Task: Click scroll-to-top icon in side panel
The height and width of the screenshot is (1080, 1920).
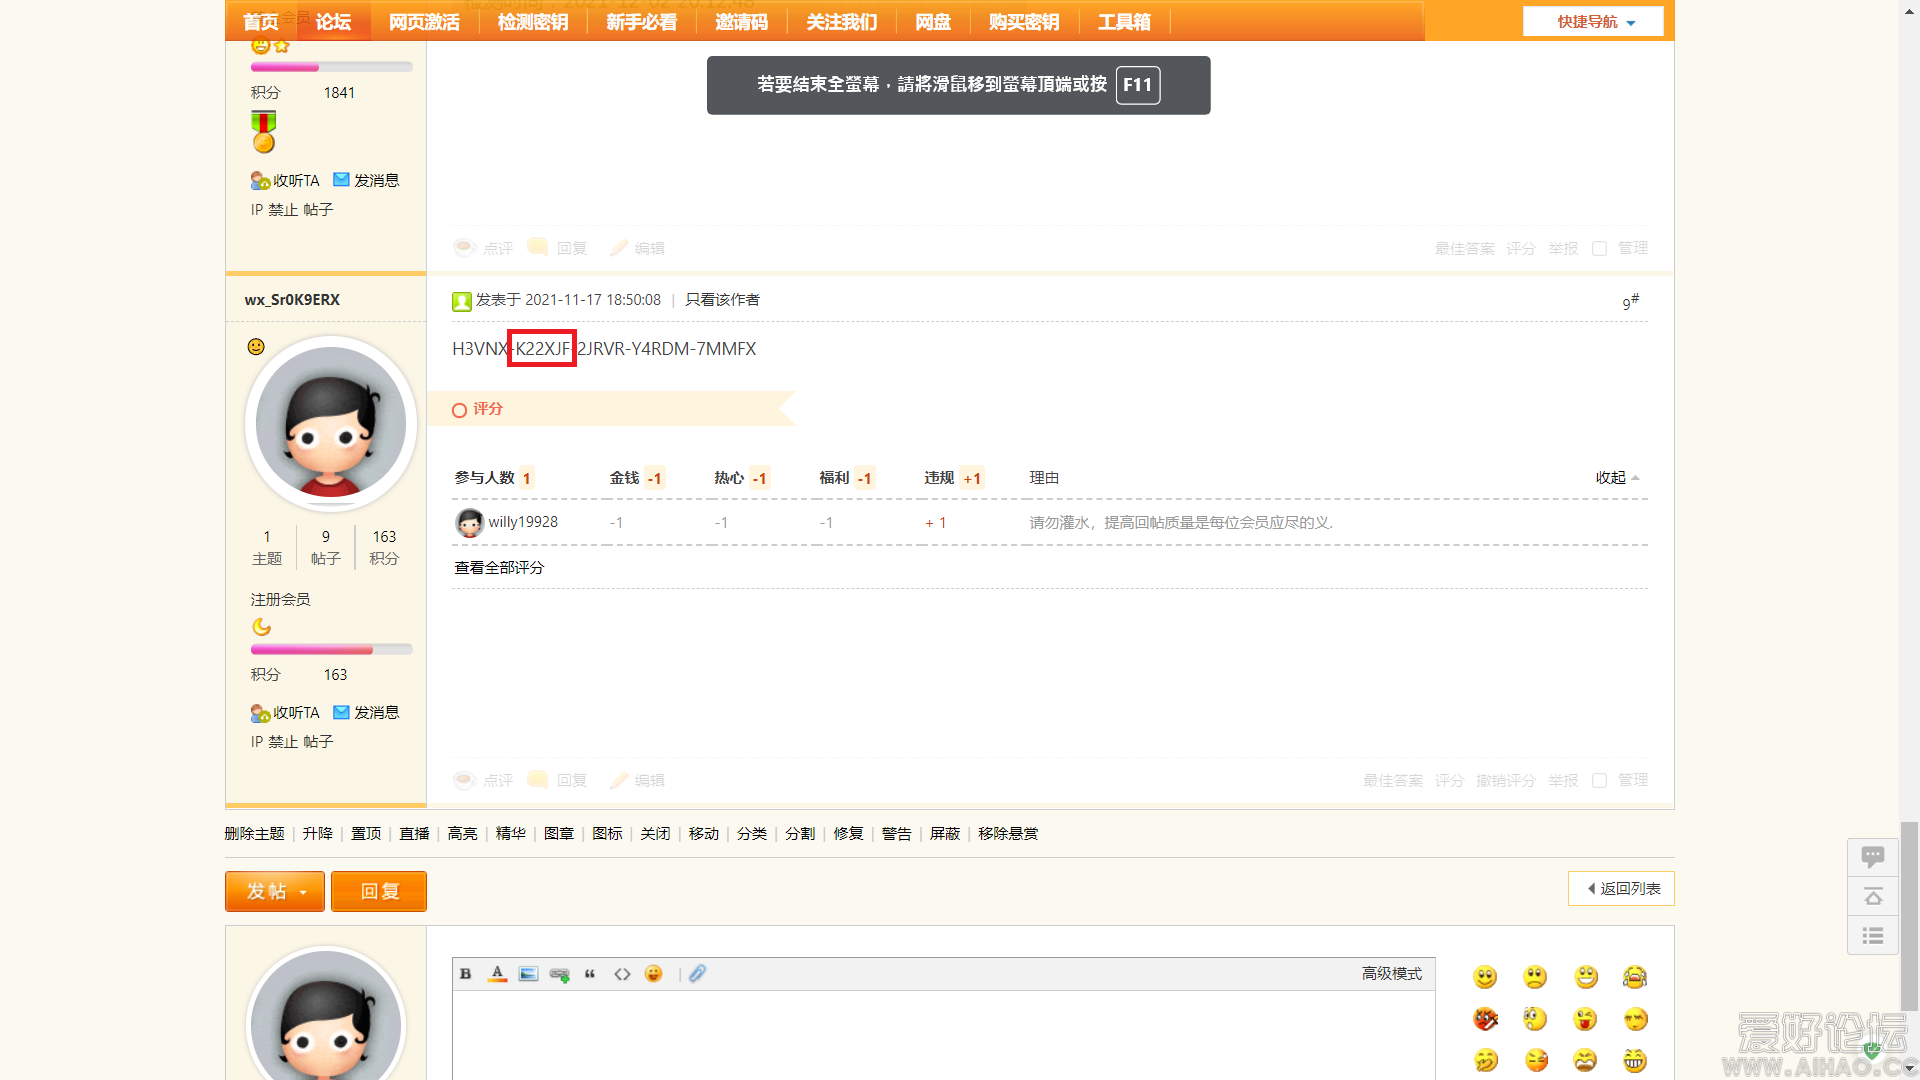Action: 1873,897
